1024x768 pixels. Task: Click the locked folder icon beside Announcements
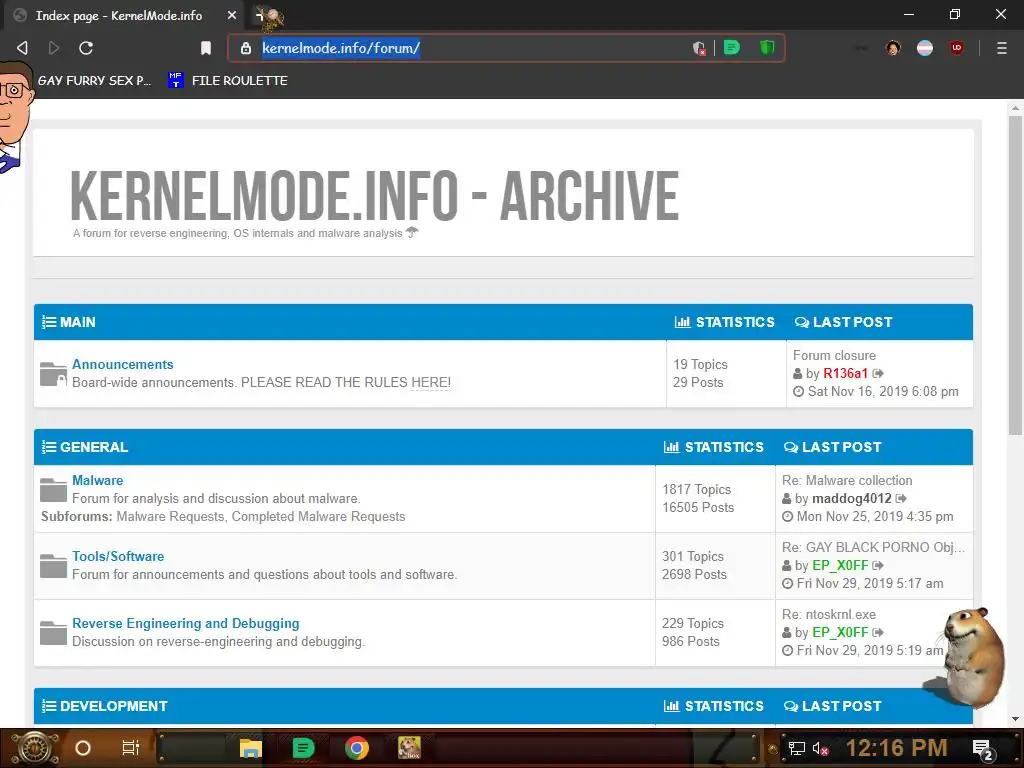(x=53, y=374)
